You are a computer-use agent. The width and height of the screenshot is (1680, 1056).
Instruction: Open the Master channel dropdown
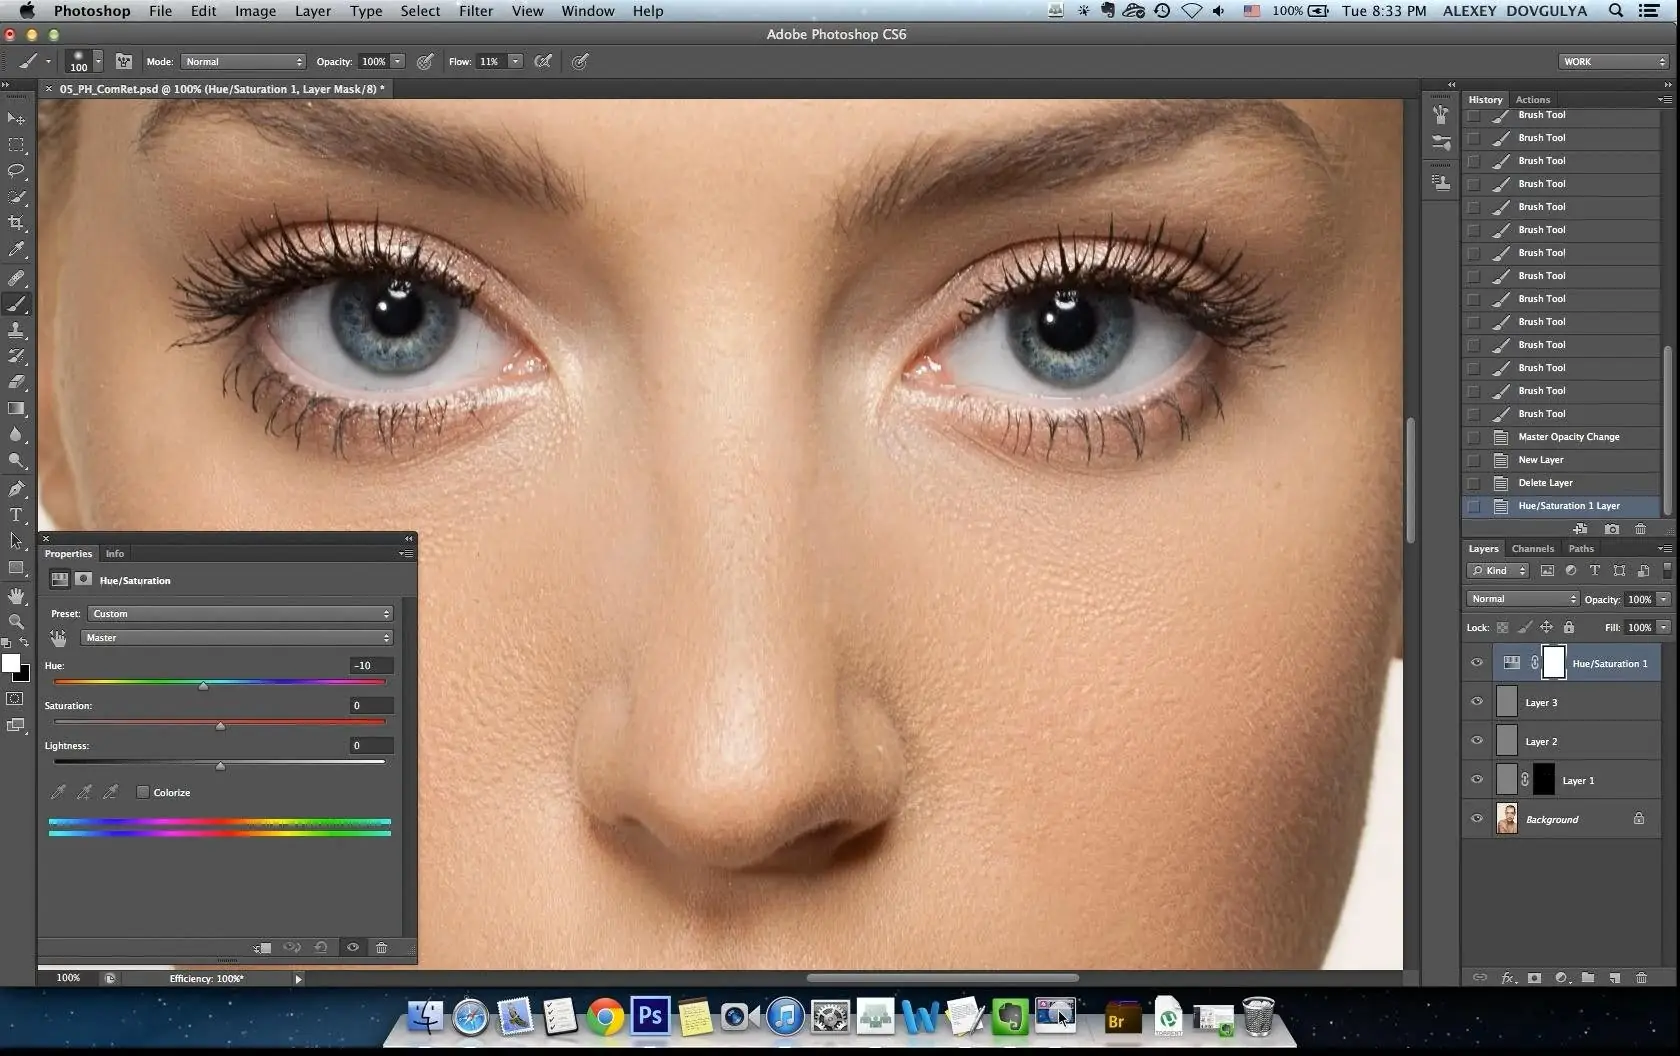pos(238,637)
